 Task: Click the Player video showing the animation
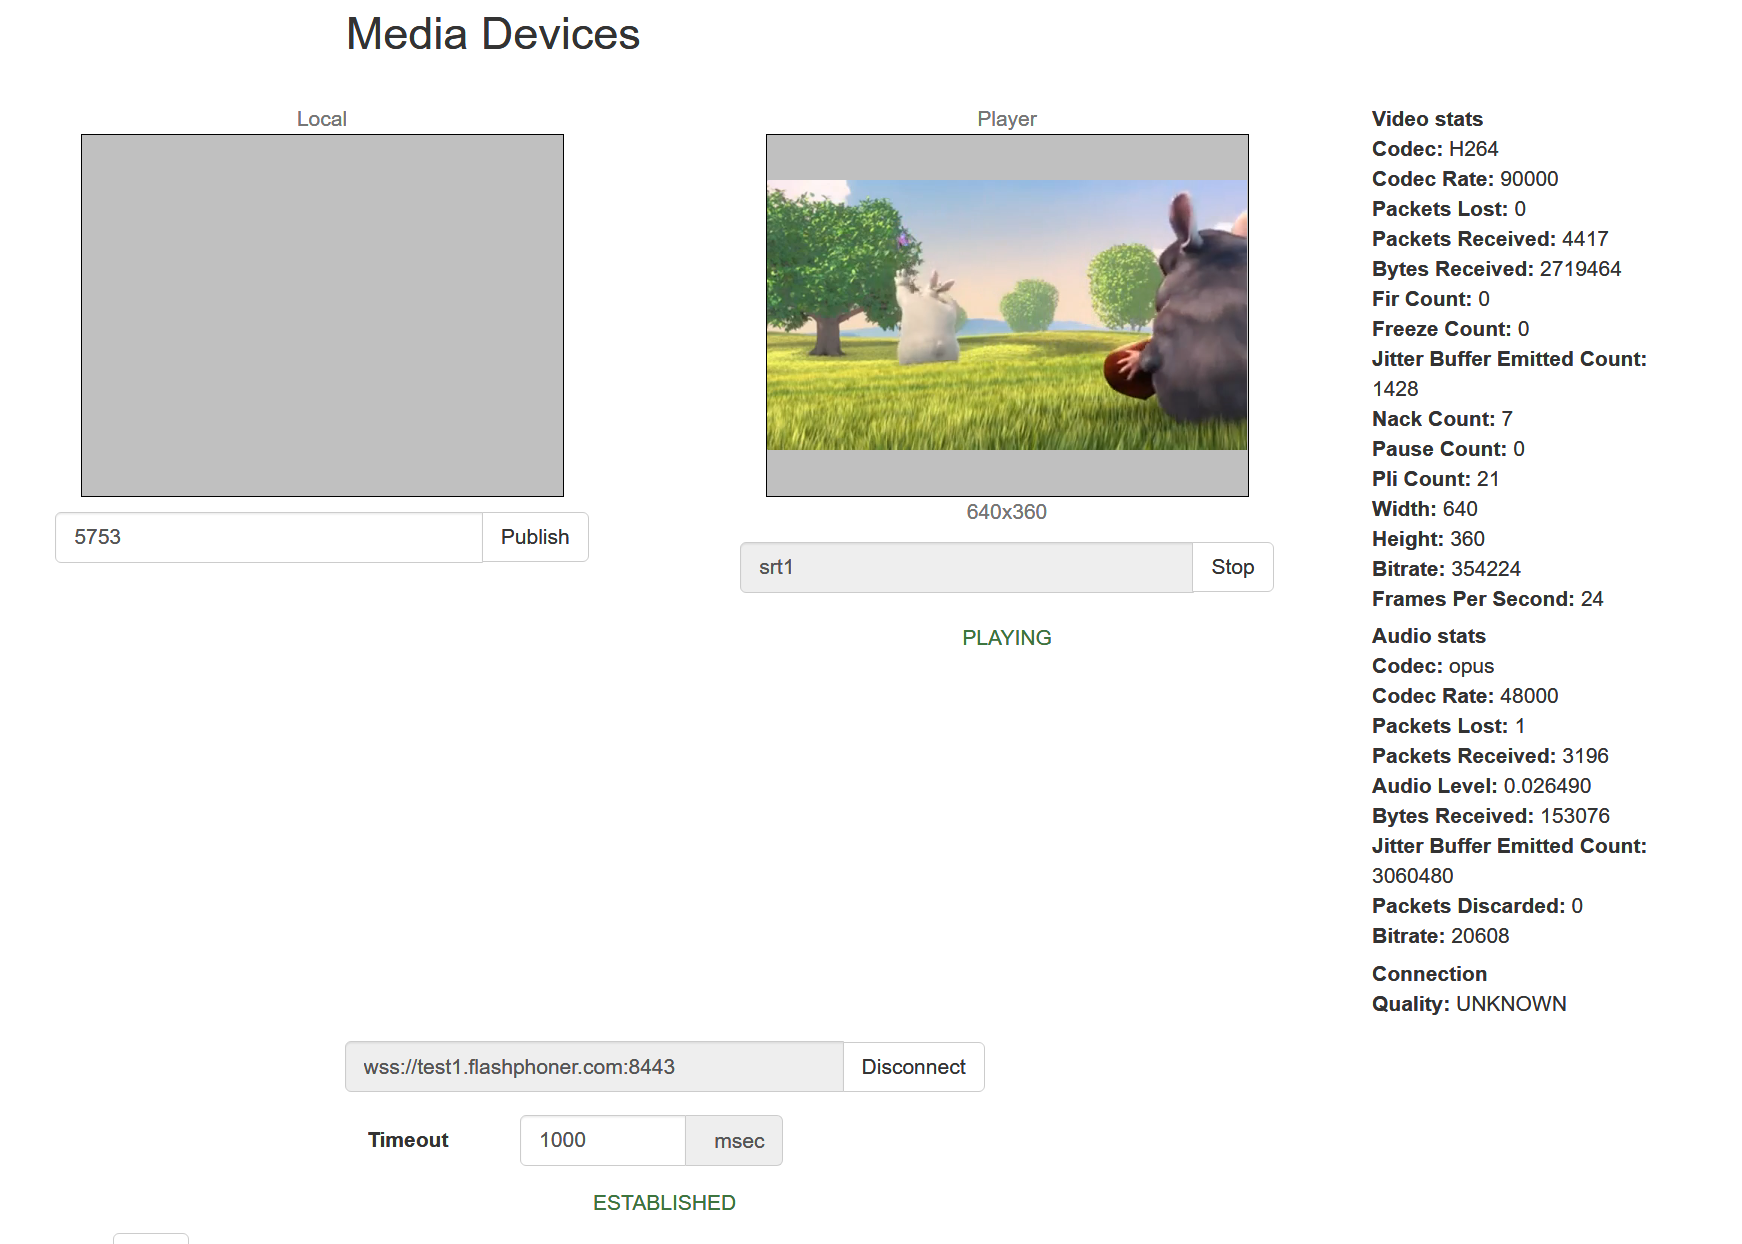click(x=1007, y=315)
